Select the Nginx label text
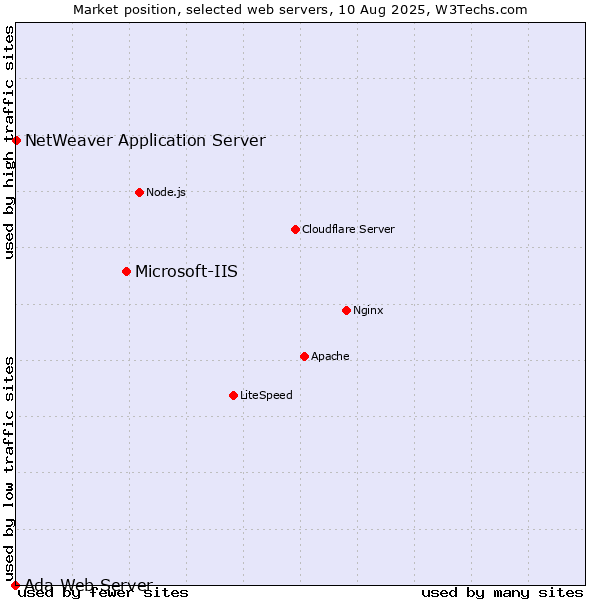 coord(368,310)
